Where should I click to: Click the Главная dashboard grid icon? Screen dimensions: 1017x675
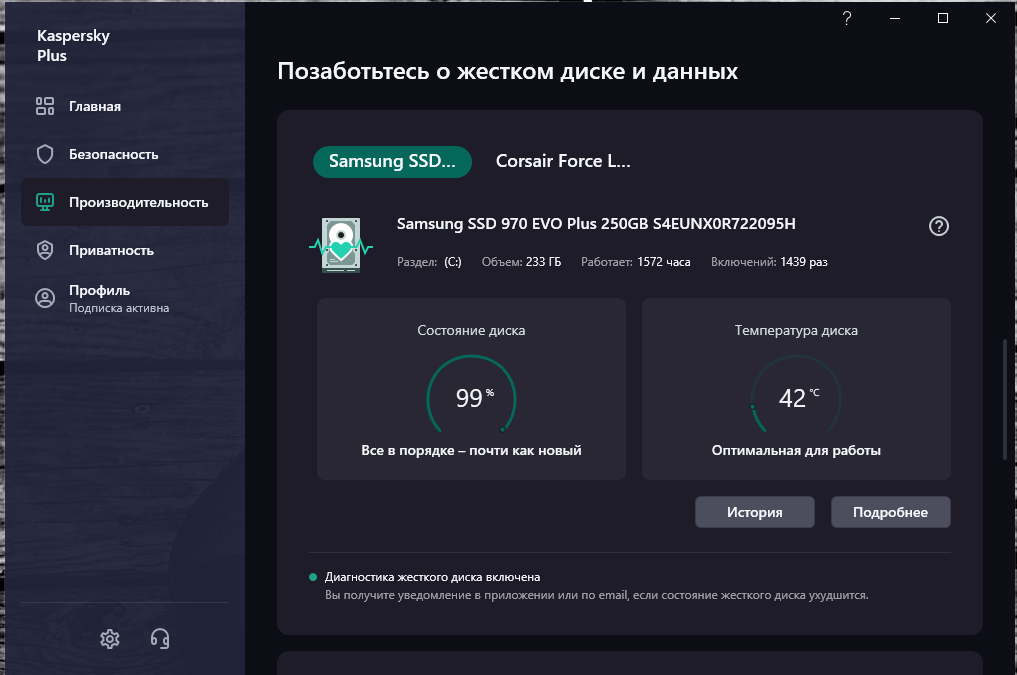45,106
